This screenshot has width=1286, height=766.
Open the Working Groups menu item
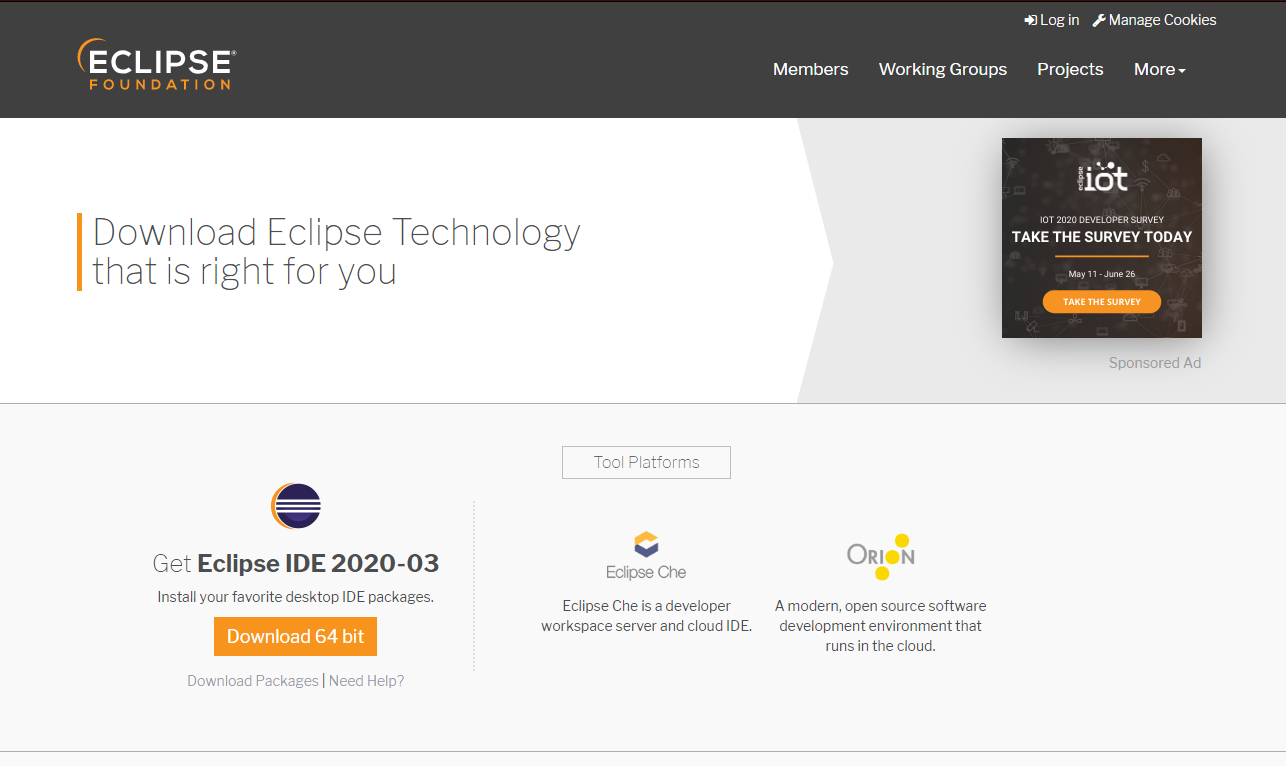[x=942, y=69]
